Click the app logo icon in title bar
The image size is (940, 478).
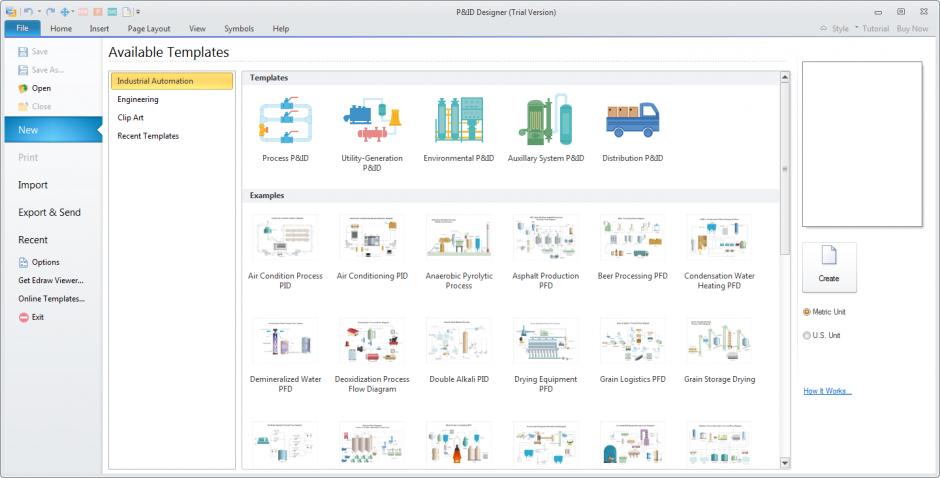pyautogui.click(x=11, y=11)
